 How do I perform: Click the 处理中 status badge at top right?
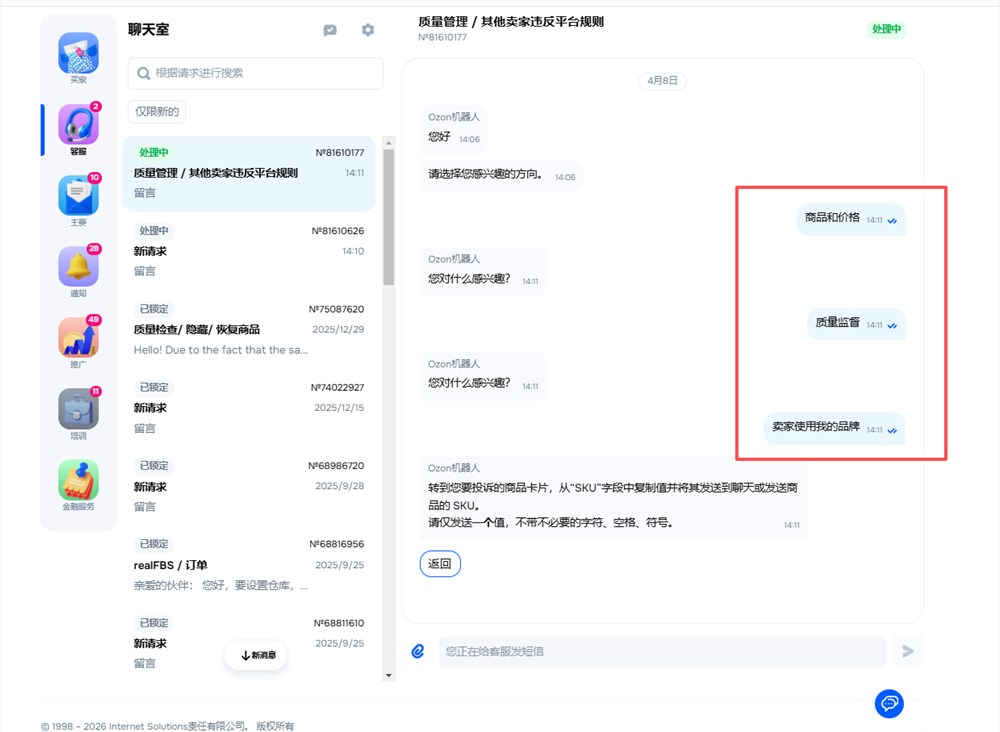point(886,30)
